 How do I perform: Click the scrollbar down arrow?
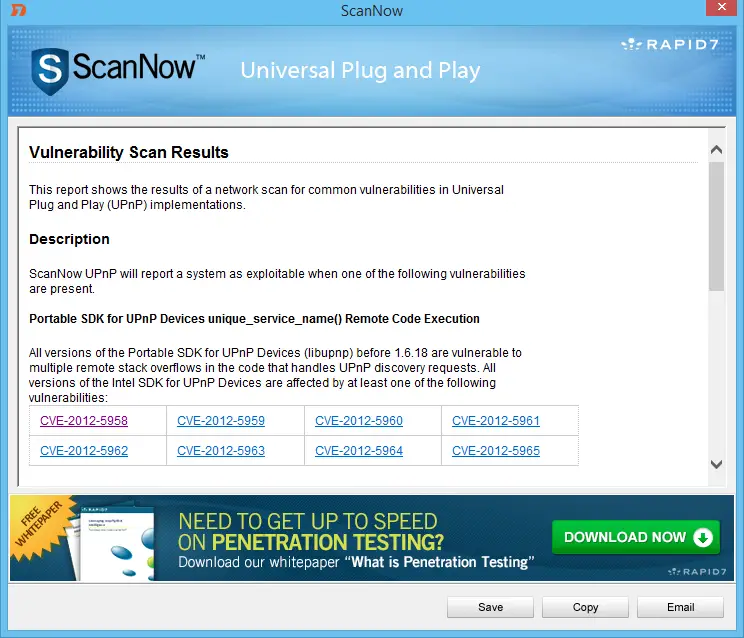pos(716,464)
